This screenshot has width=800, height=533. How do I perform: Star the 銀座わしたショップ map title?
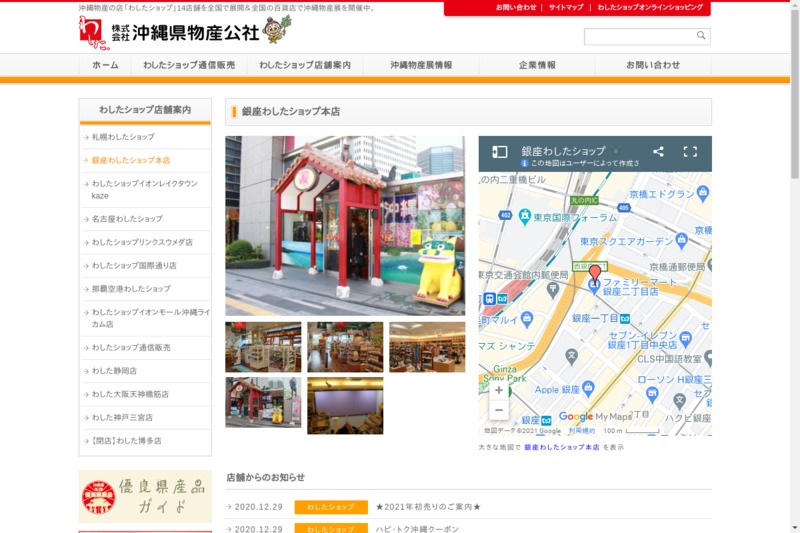(x=616, y=151)
